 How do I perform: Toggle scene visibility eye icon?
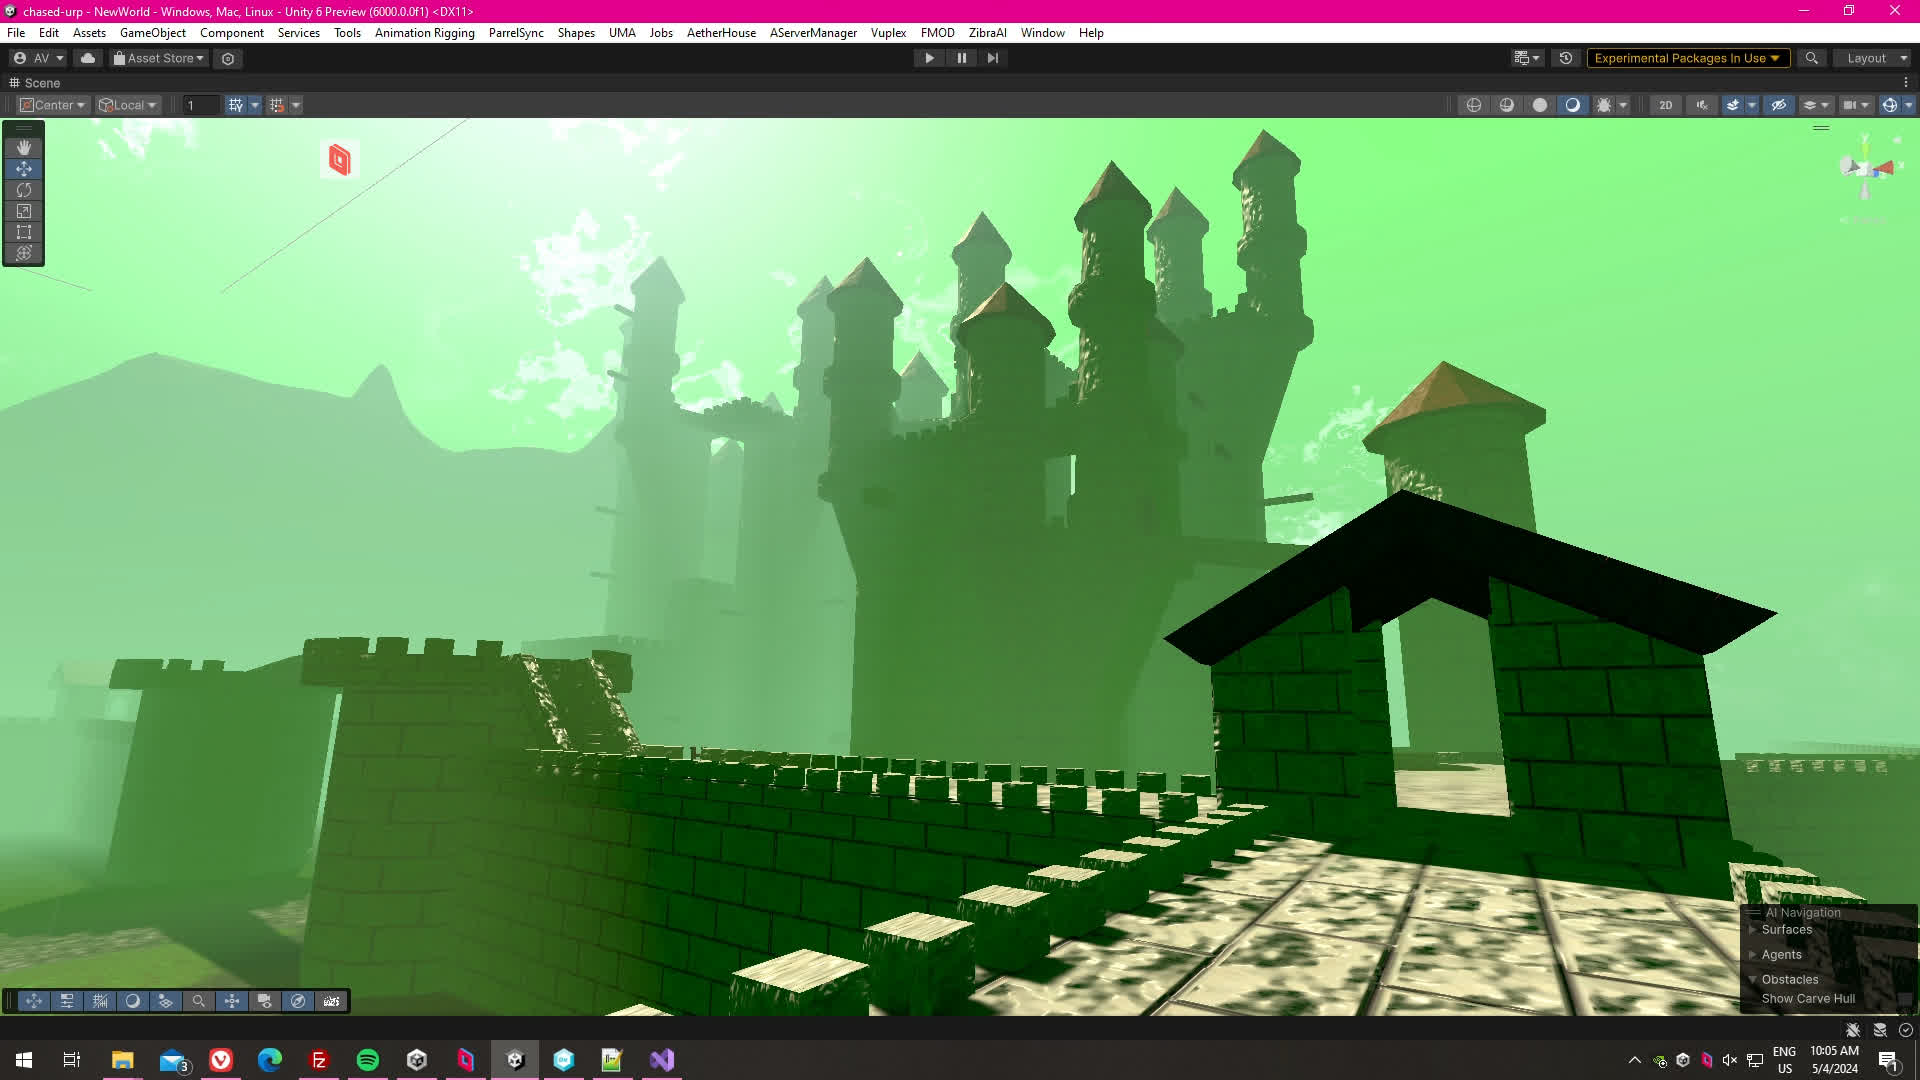(1778, 105)
